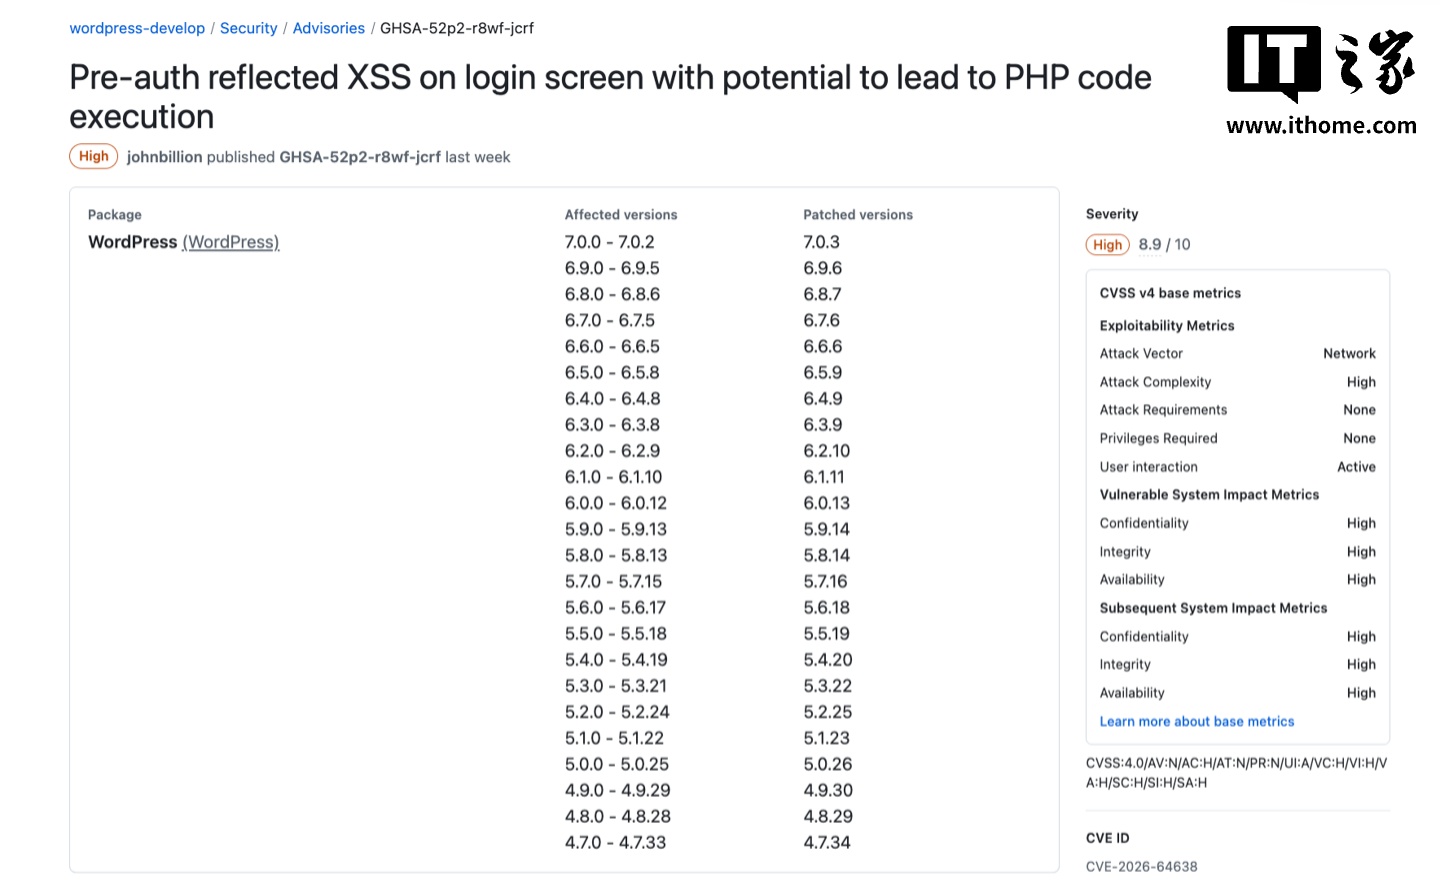Go to the Security breadcrumb

click(x=248, y=28)
